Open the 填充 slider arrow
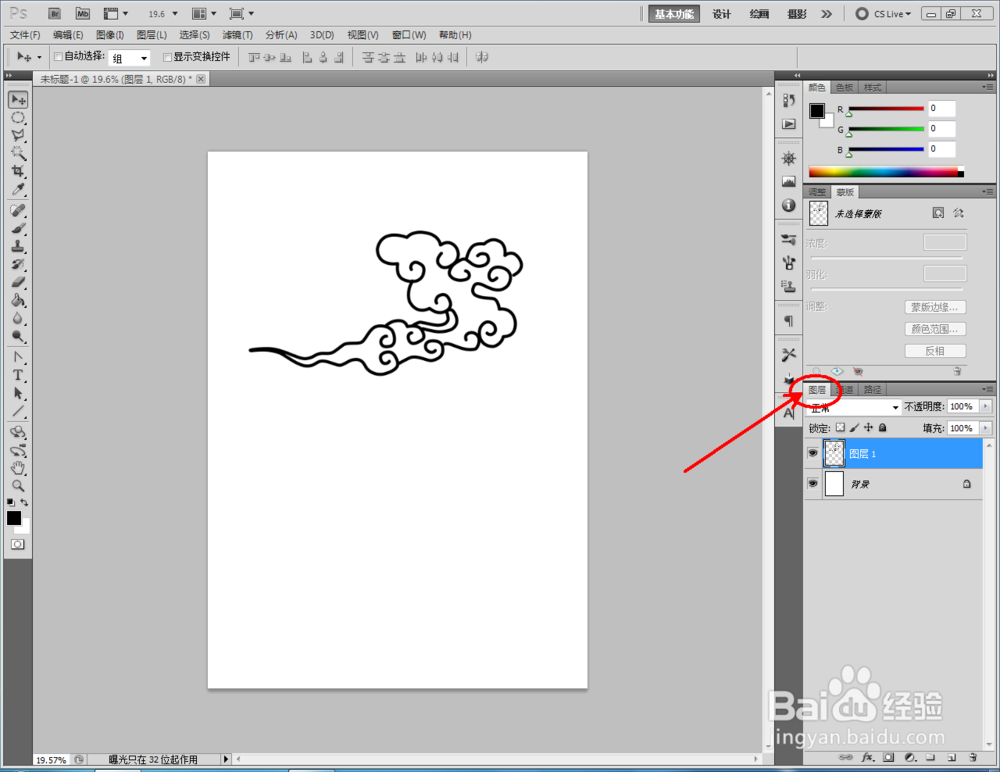Viewport: 1000px width, 772px height. (986, 428)
